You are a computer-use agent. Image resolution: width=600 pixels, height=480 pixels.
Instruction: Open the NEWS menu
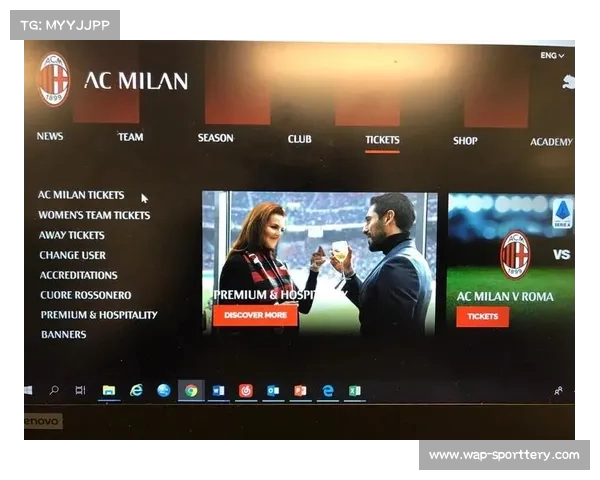tap(50, 136)
